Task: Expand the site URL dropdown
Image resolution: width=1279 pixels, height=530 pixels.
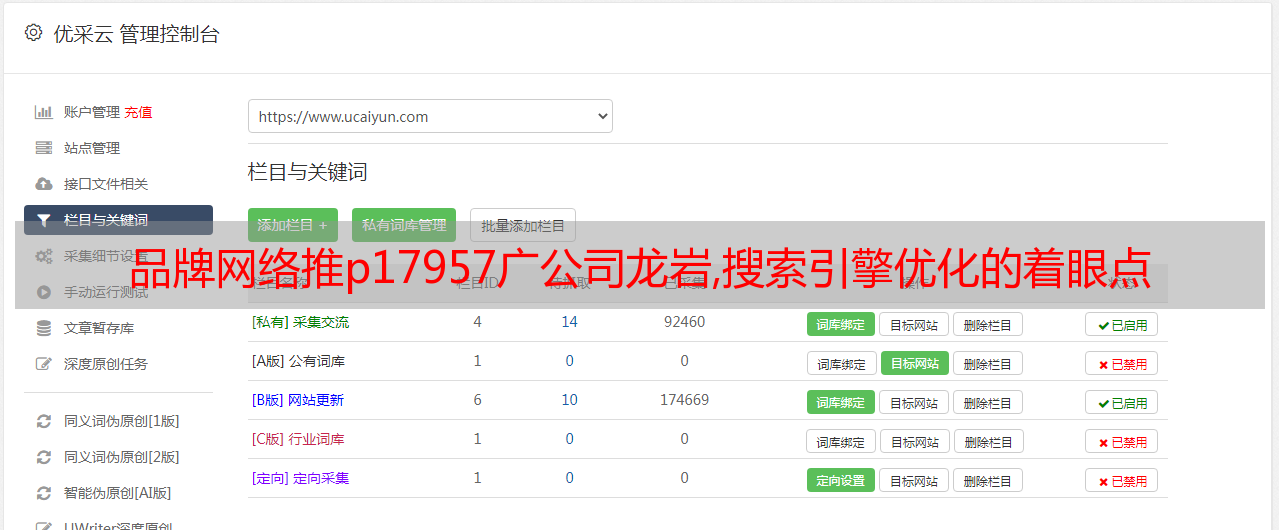Action: 430,116
